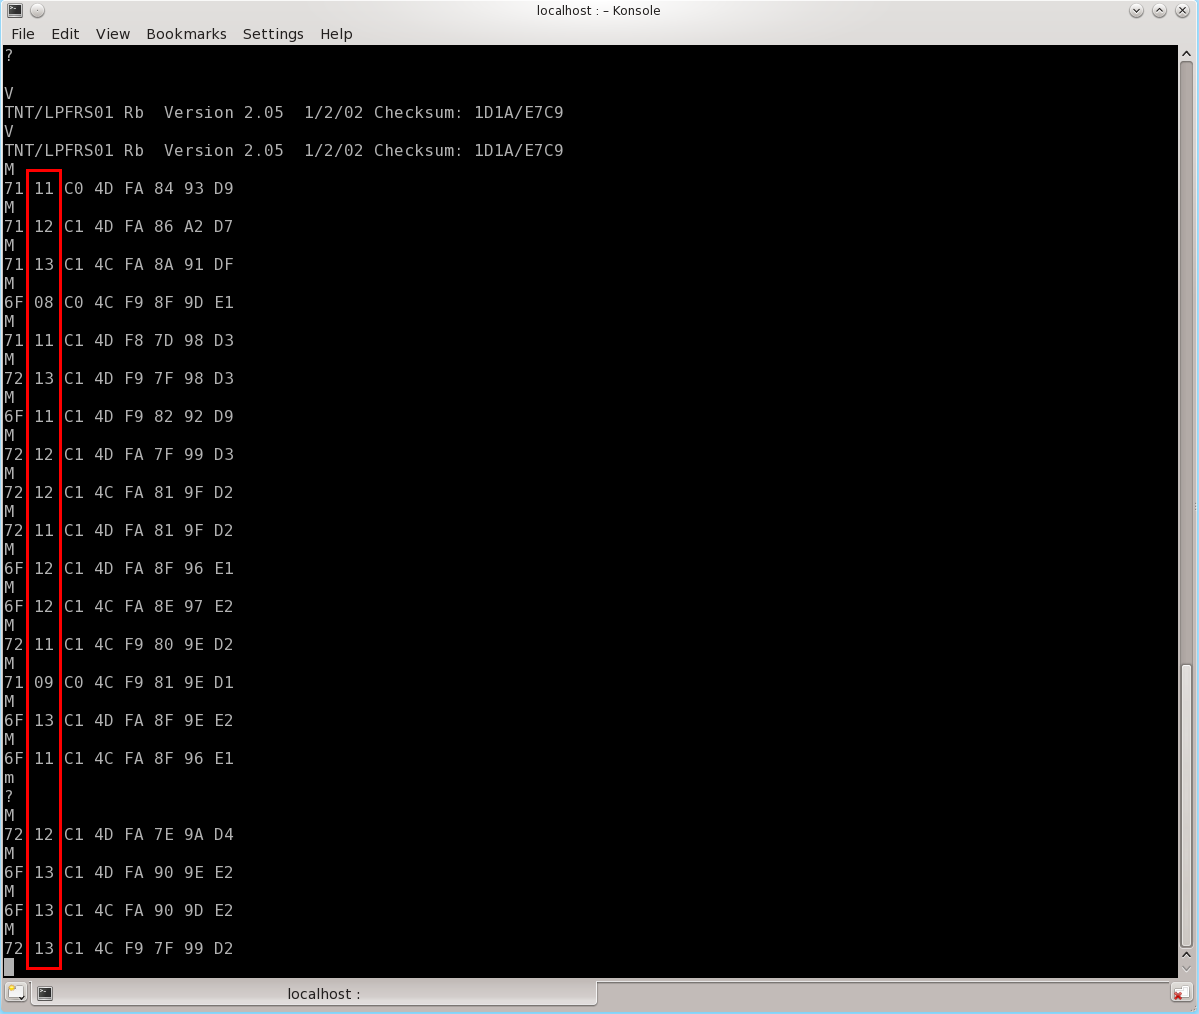Click the line '6F 13 C1 4C FA 90 9D E2'
The image size is (1199, 1014).
(119, 910)
